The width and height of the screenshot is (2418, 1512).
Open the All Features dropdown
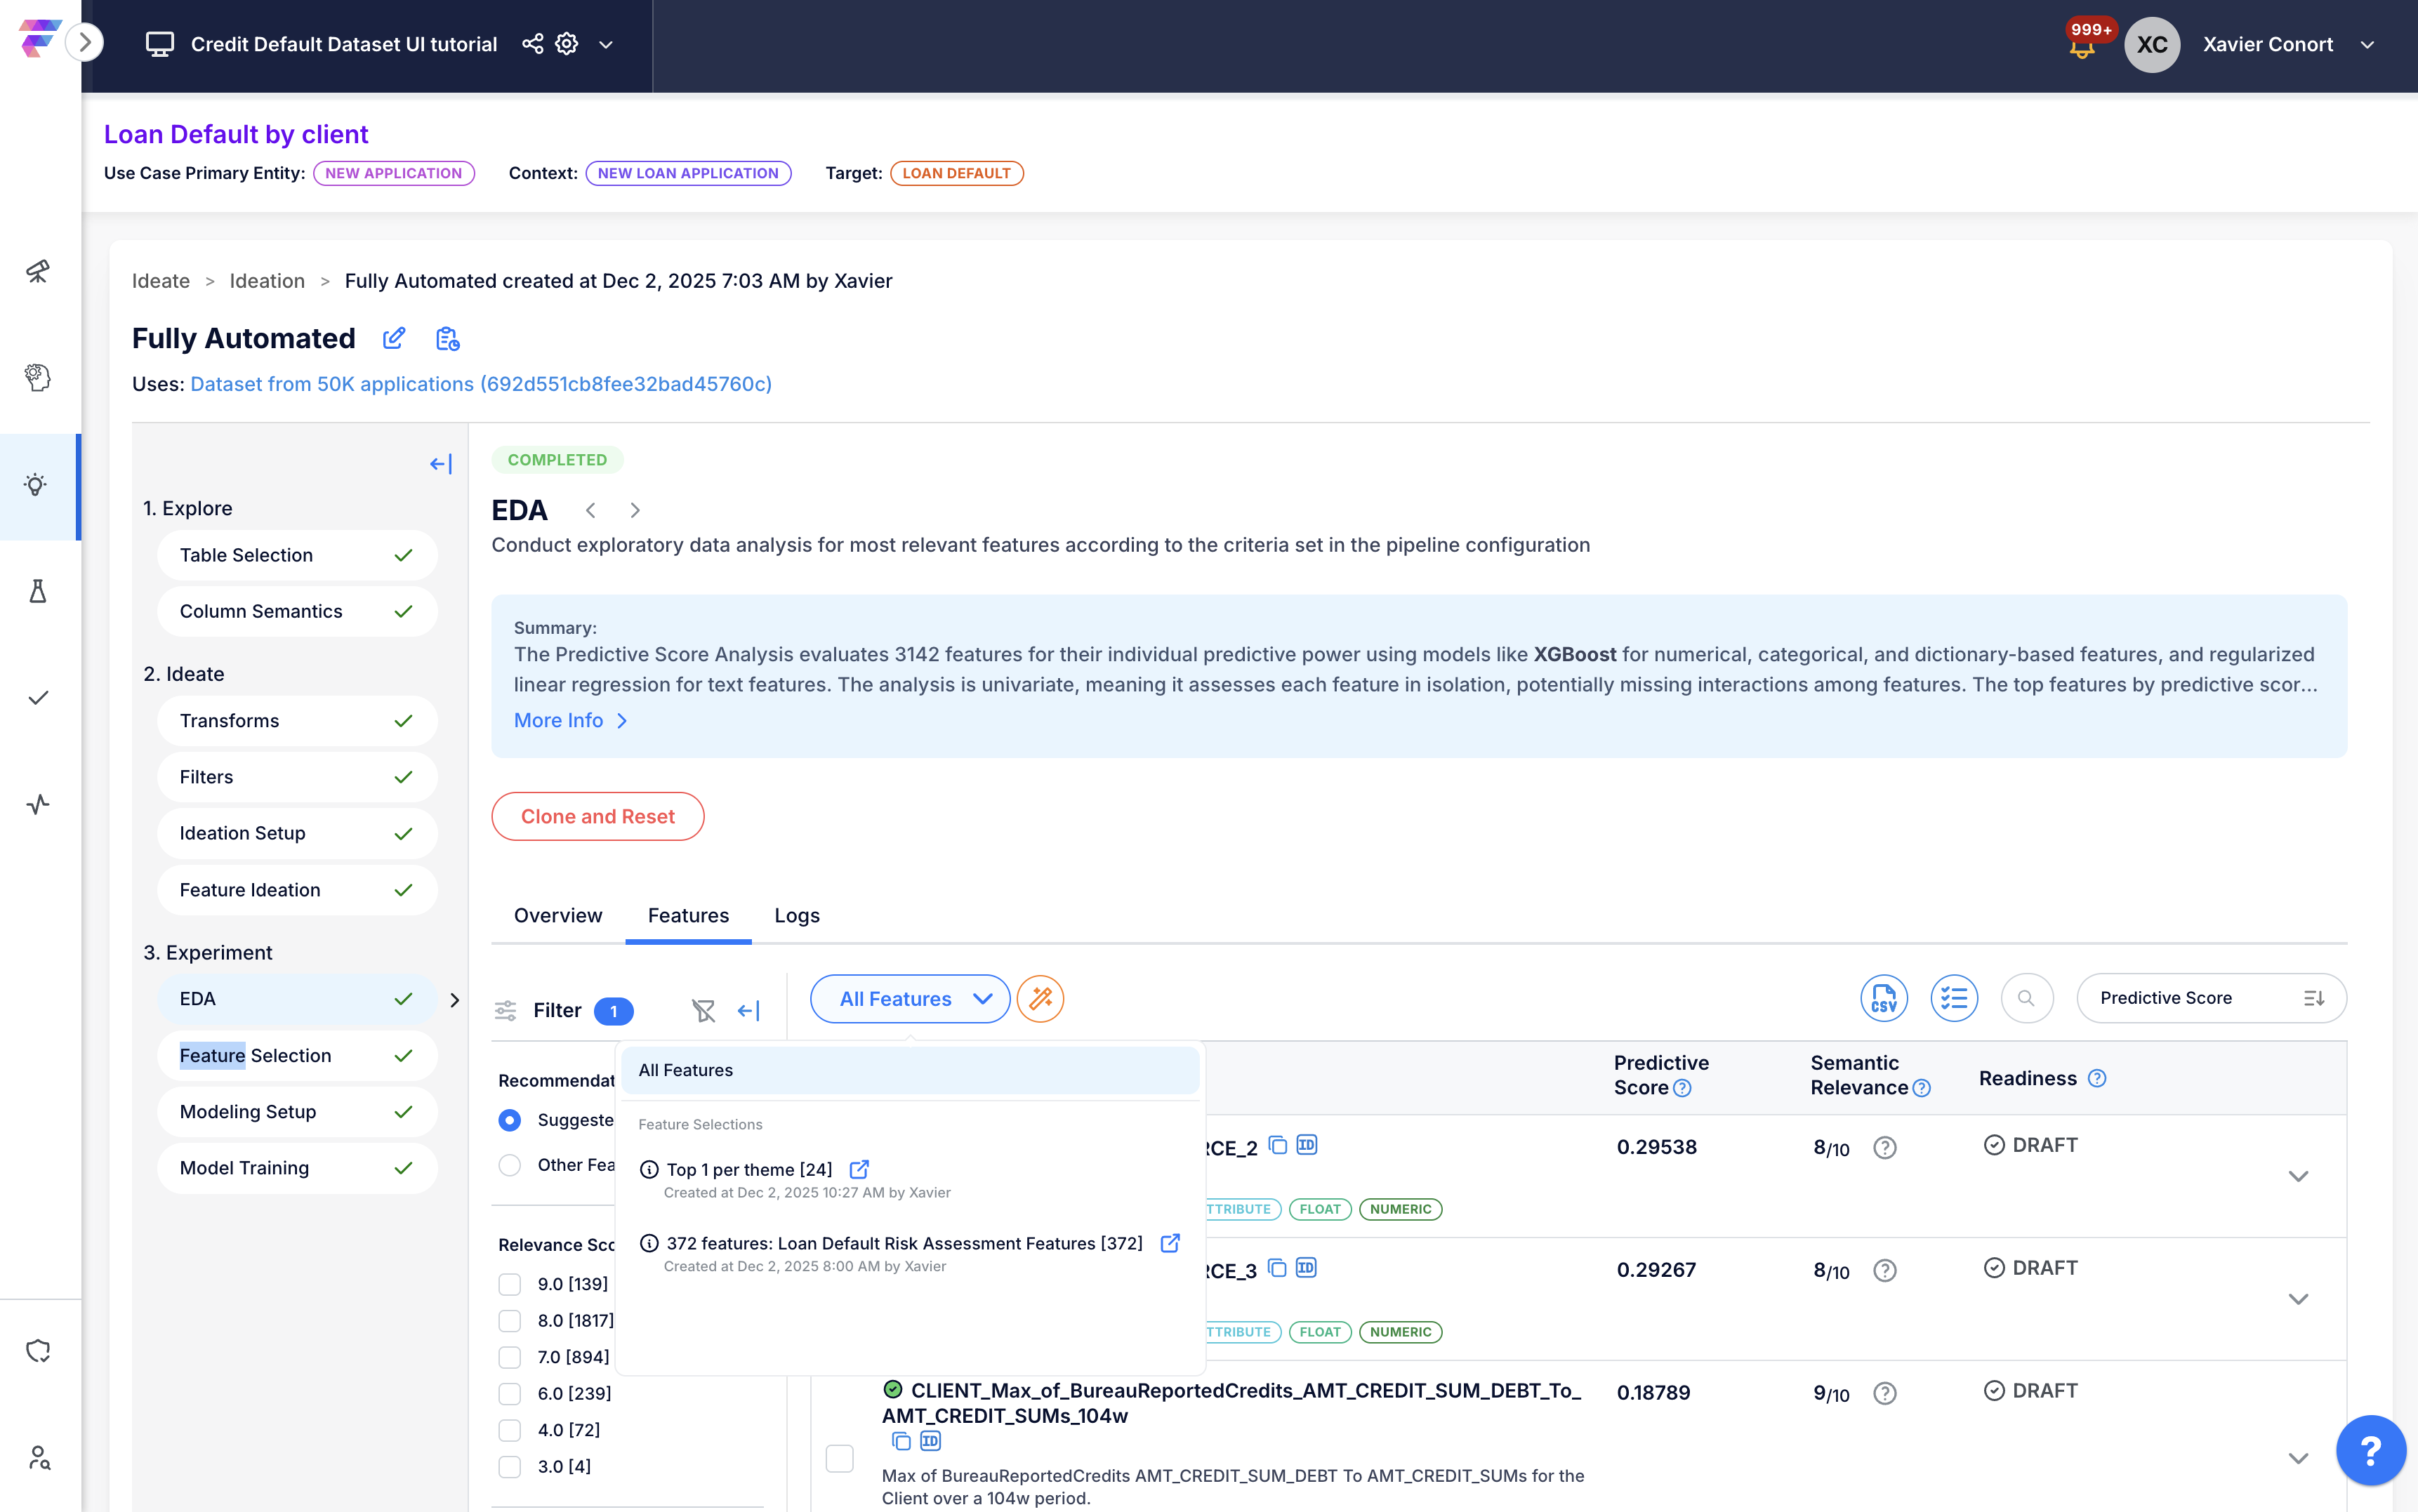[910, 998]
